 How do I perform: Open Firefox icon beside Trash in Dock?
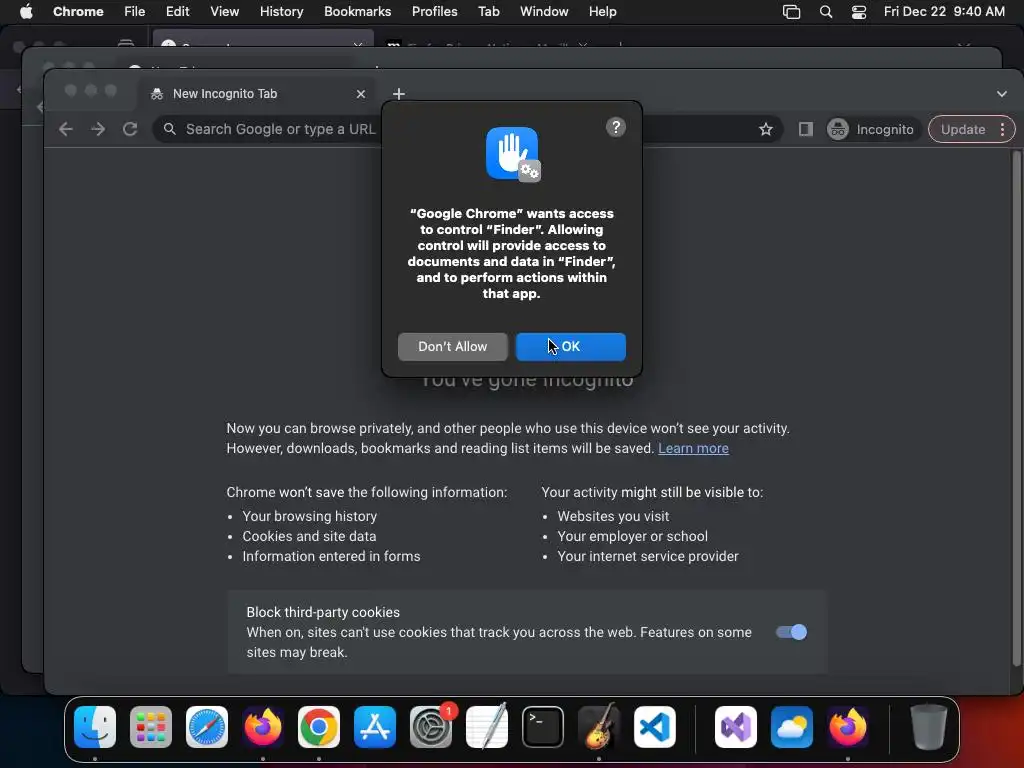(x=848, y=726)
